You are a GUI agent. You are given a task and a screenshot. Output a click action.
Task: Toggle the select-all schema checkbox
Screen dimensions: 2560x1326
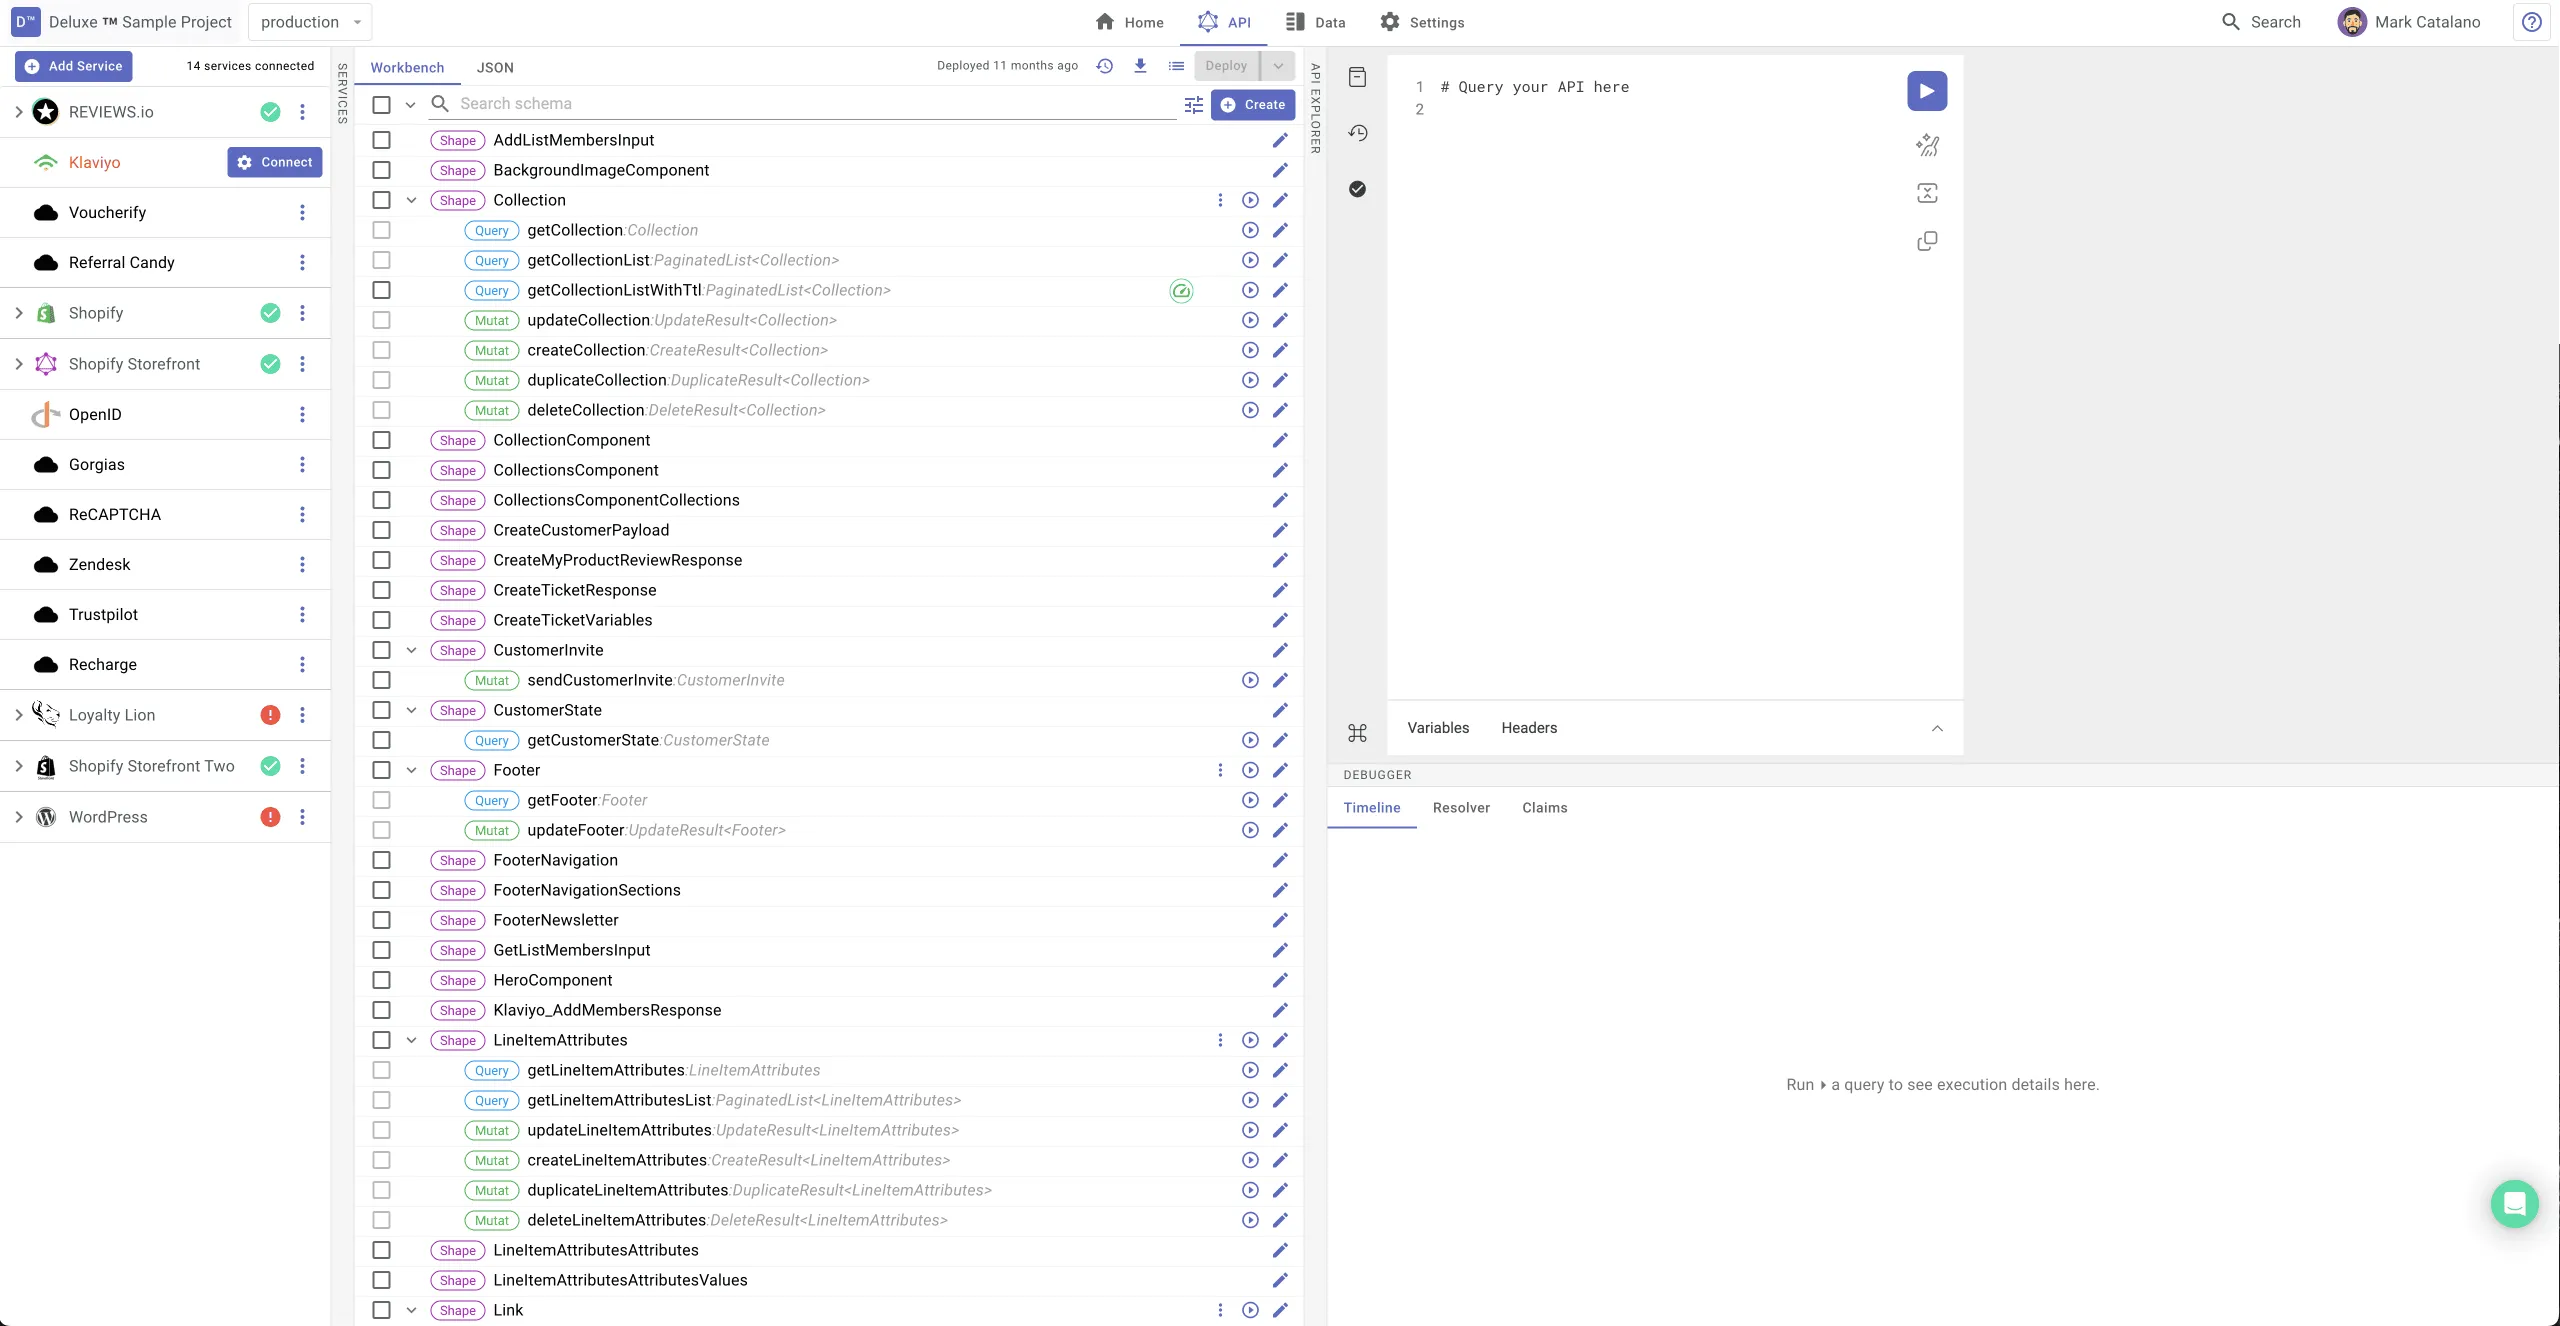pyautogui.click(x=381, y=104)
